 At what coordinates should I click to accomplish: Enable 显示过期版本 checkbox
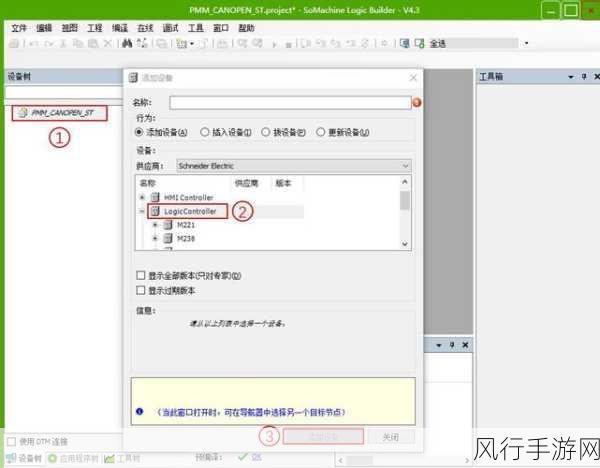tap(141, 290)
